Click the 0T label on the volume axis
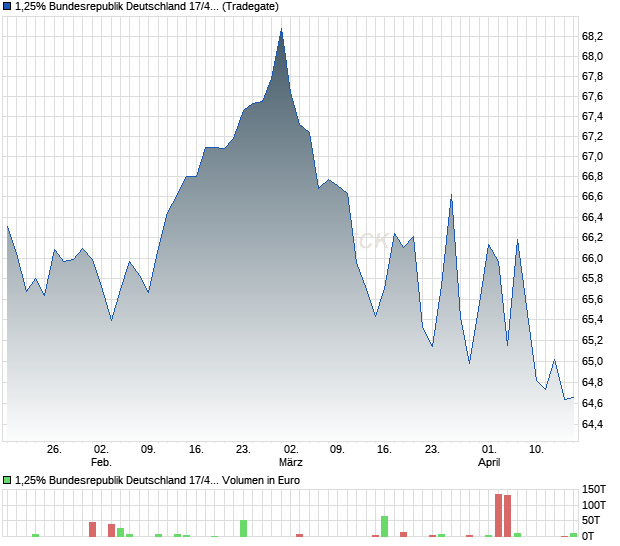The image size is (620, 546). click(591, 536)
